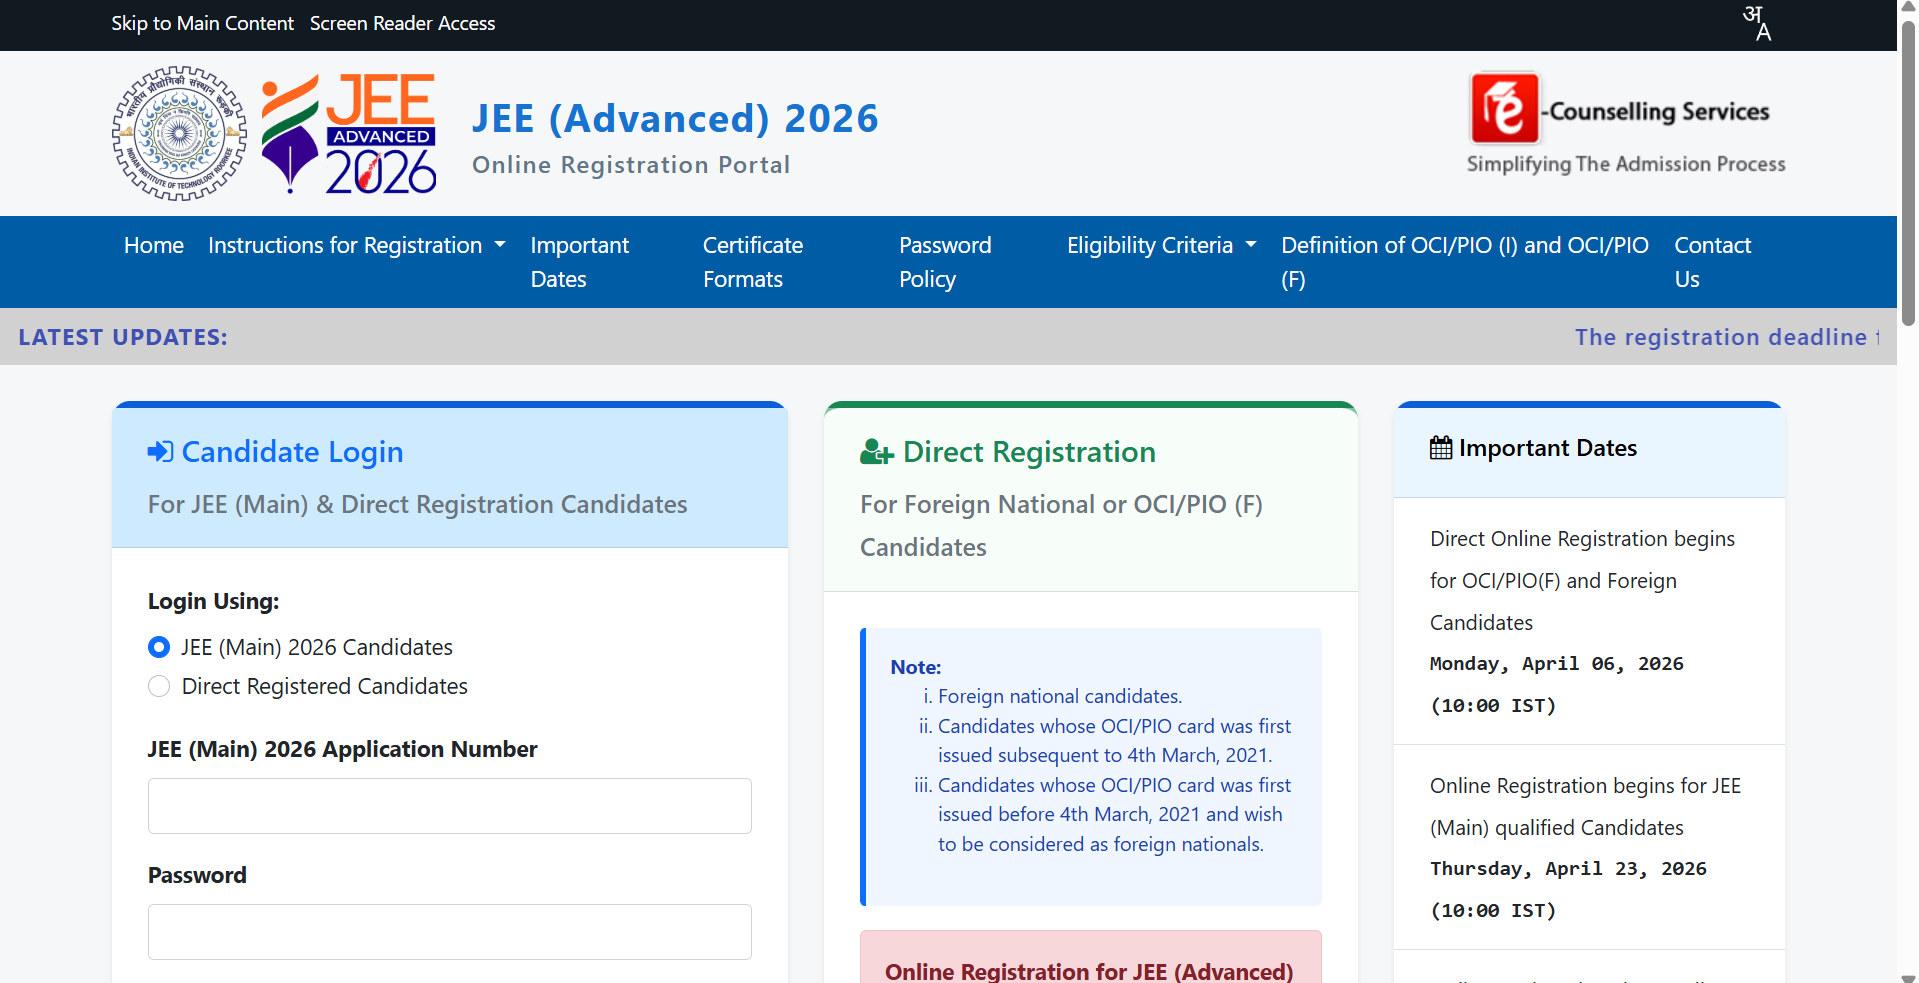The width and height of the screenshot is (1919, 983).
Task: Go to Home in the navigation bar
Action: pyautogui.click(x=154, y=245)
